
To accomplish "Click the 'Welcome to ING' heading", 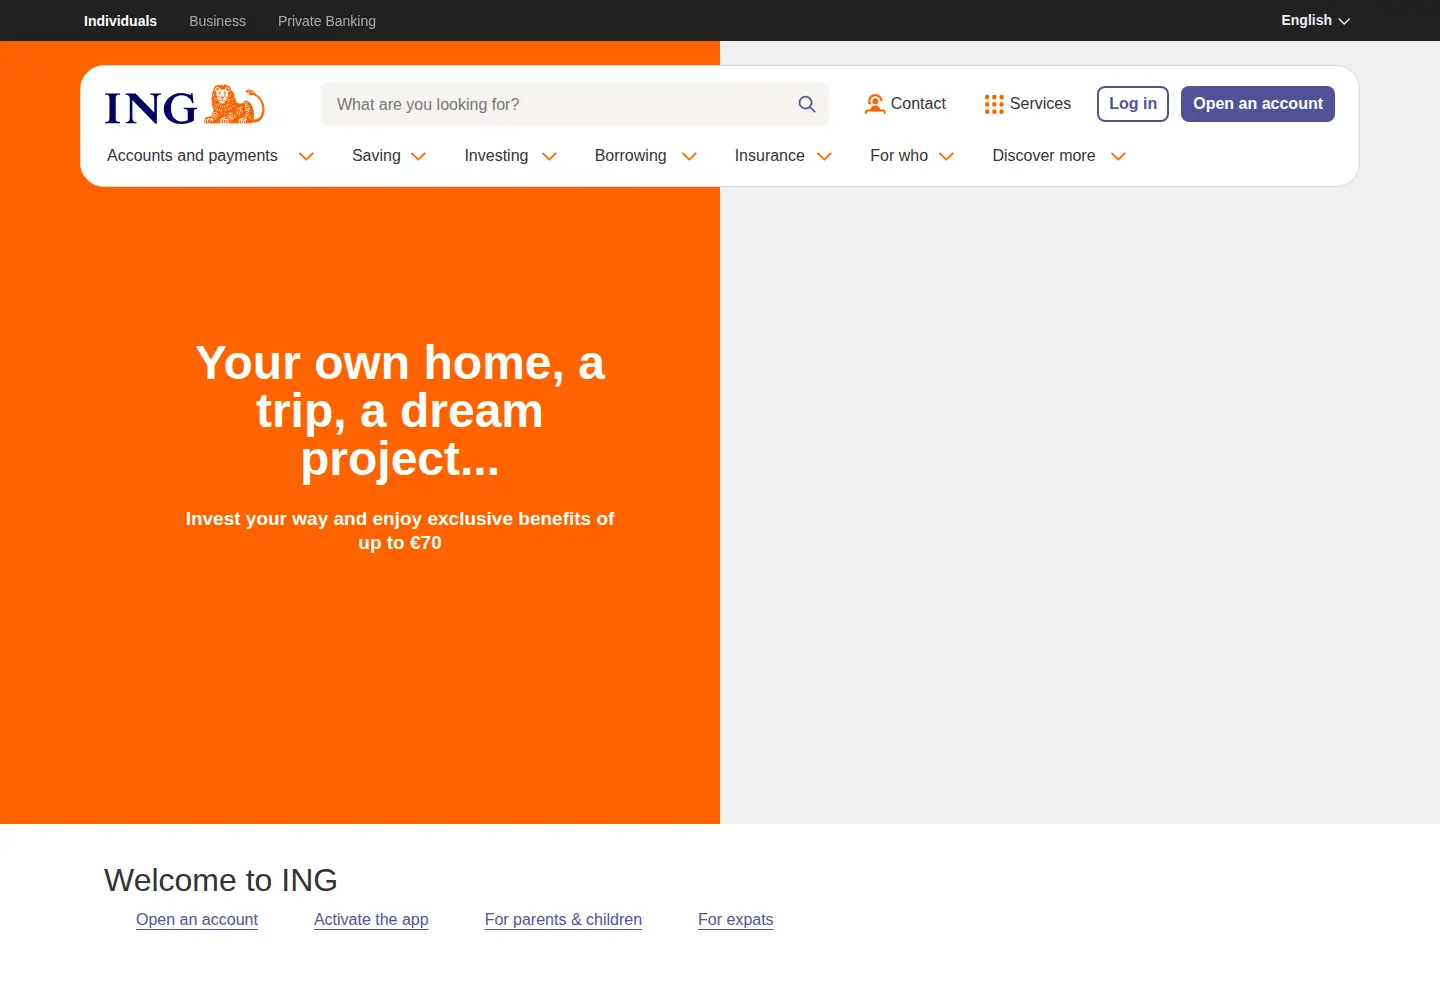I will point(221,880).
